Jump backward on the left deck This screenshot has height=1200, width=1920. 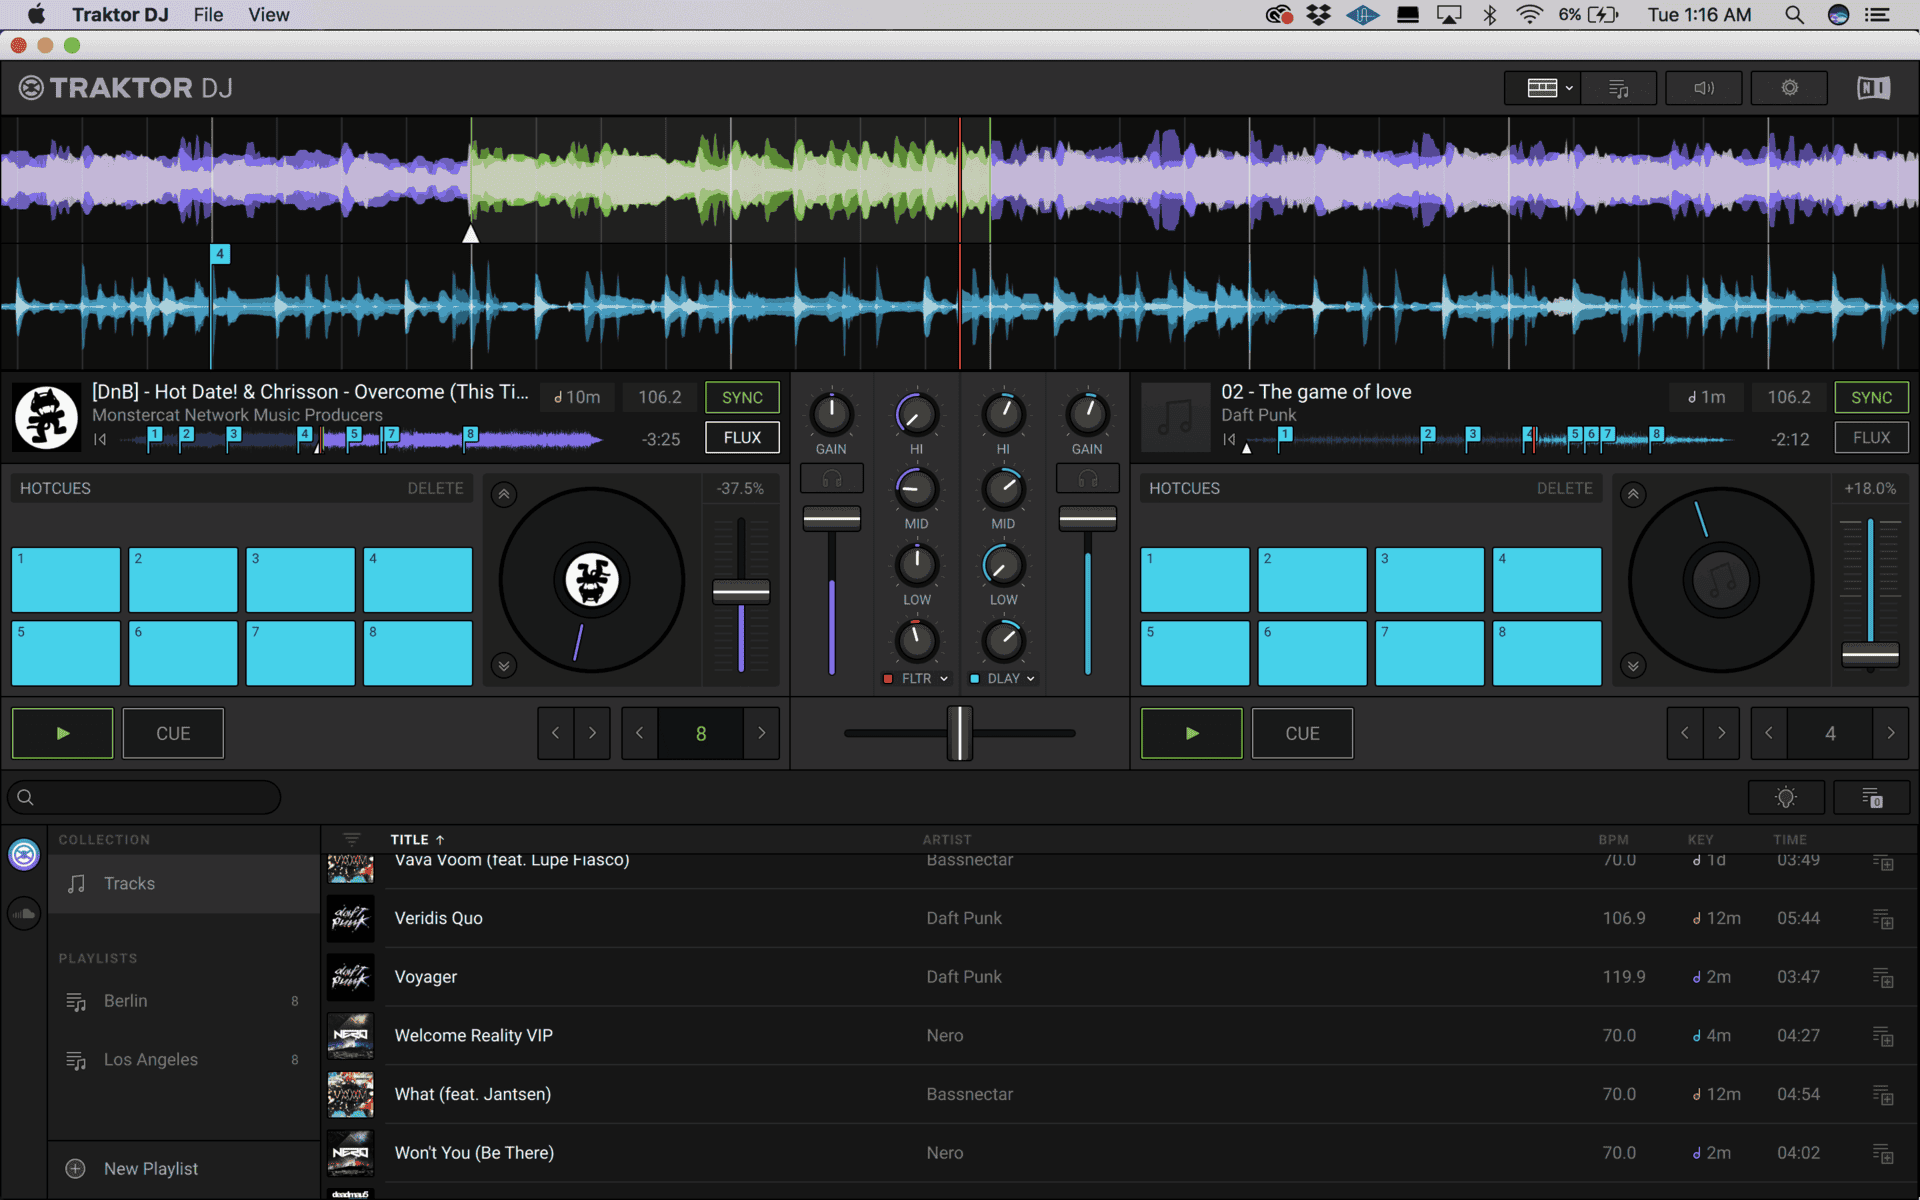[555, 733]
